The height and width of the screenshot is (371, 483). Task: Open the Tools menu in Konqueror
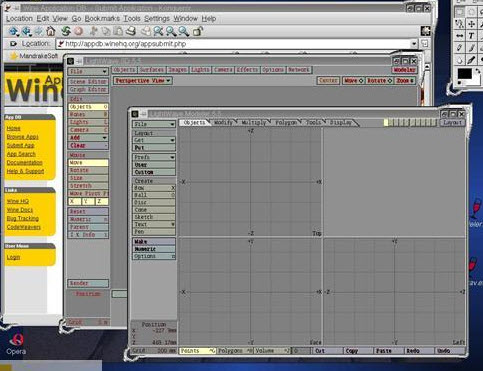pos(132,19)
